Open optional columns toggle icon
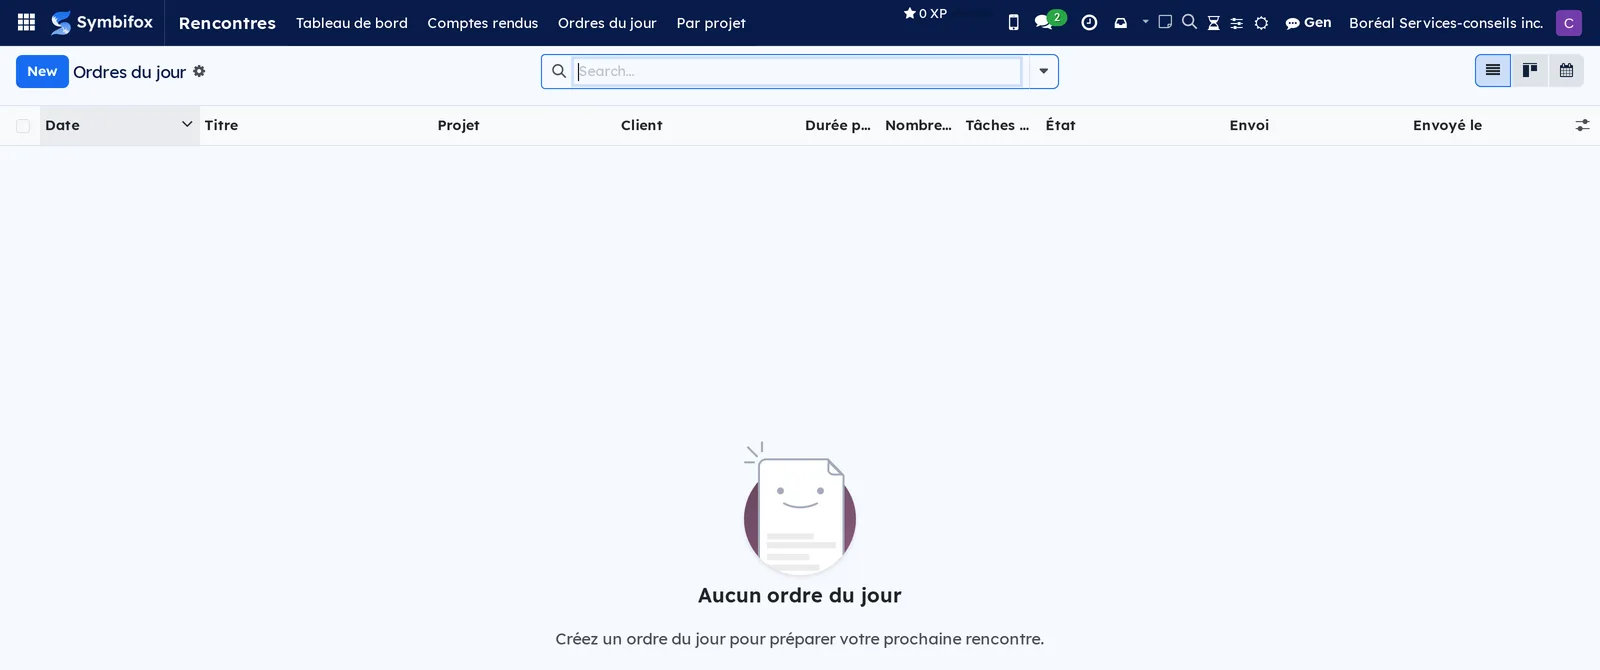This screenshot has height=670, width=1600. pyautogui.click(x=1582, y=125)
